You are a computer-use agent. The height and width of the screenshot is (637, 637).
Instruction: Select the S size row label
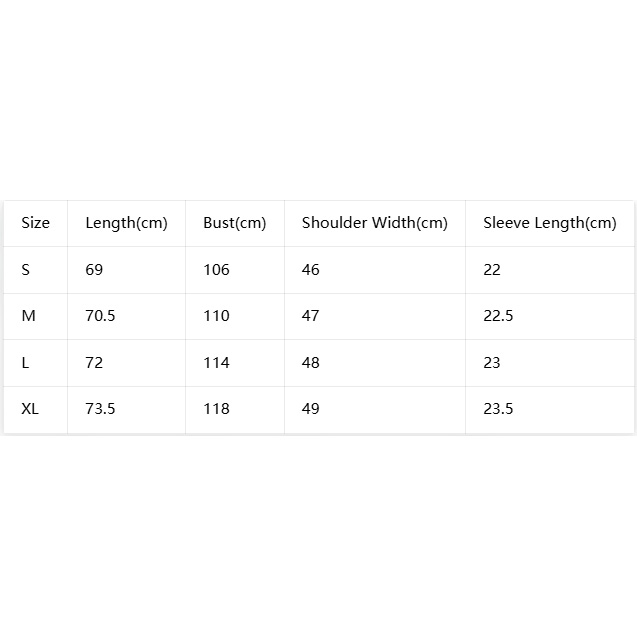[x=26, y=270]
